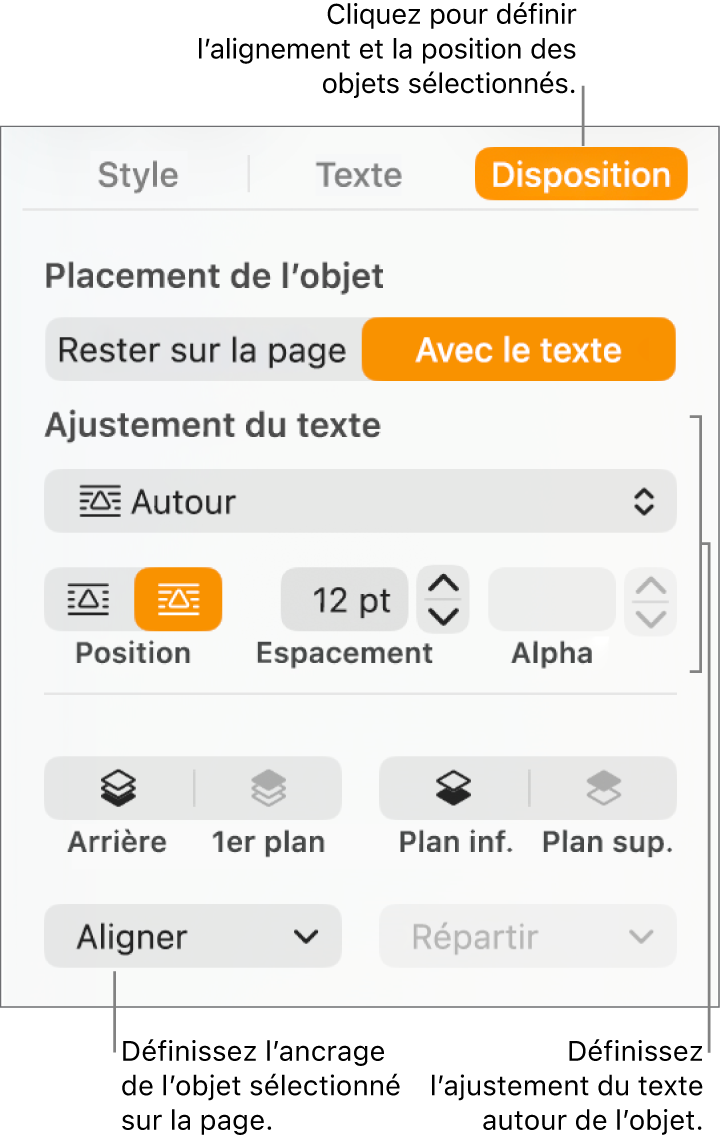The image size is (721, 1138).
Task: Click the Alpha up arrow button
Action: pyautogui.click(x=650, y=585)
